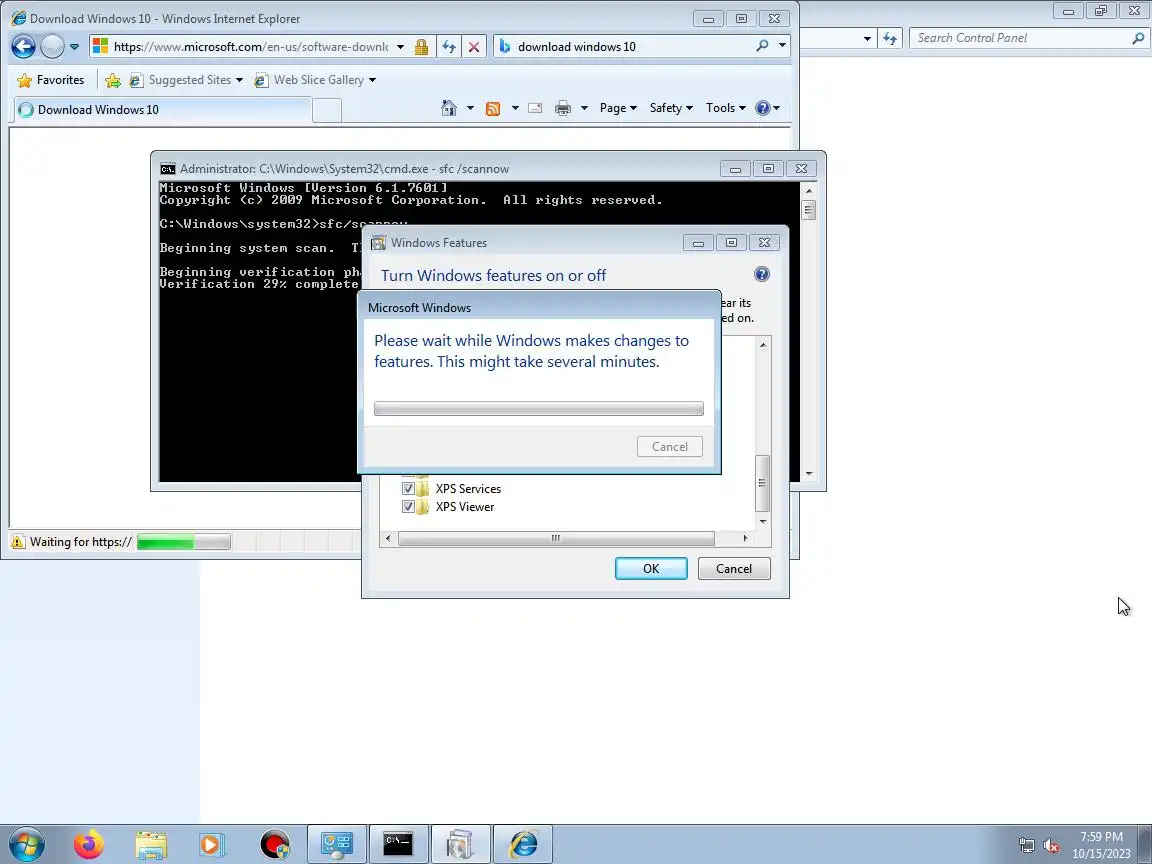Switch to Command Prompt taskbar button
Viewport: 1152px width, 864px height.
(x=398, y=845)
